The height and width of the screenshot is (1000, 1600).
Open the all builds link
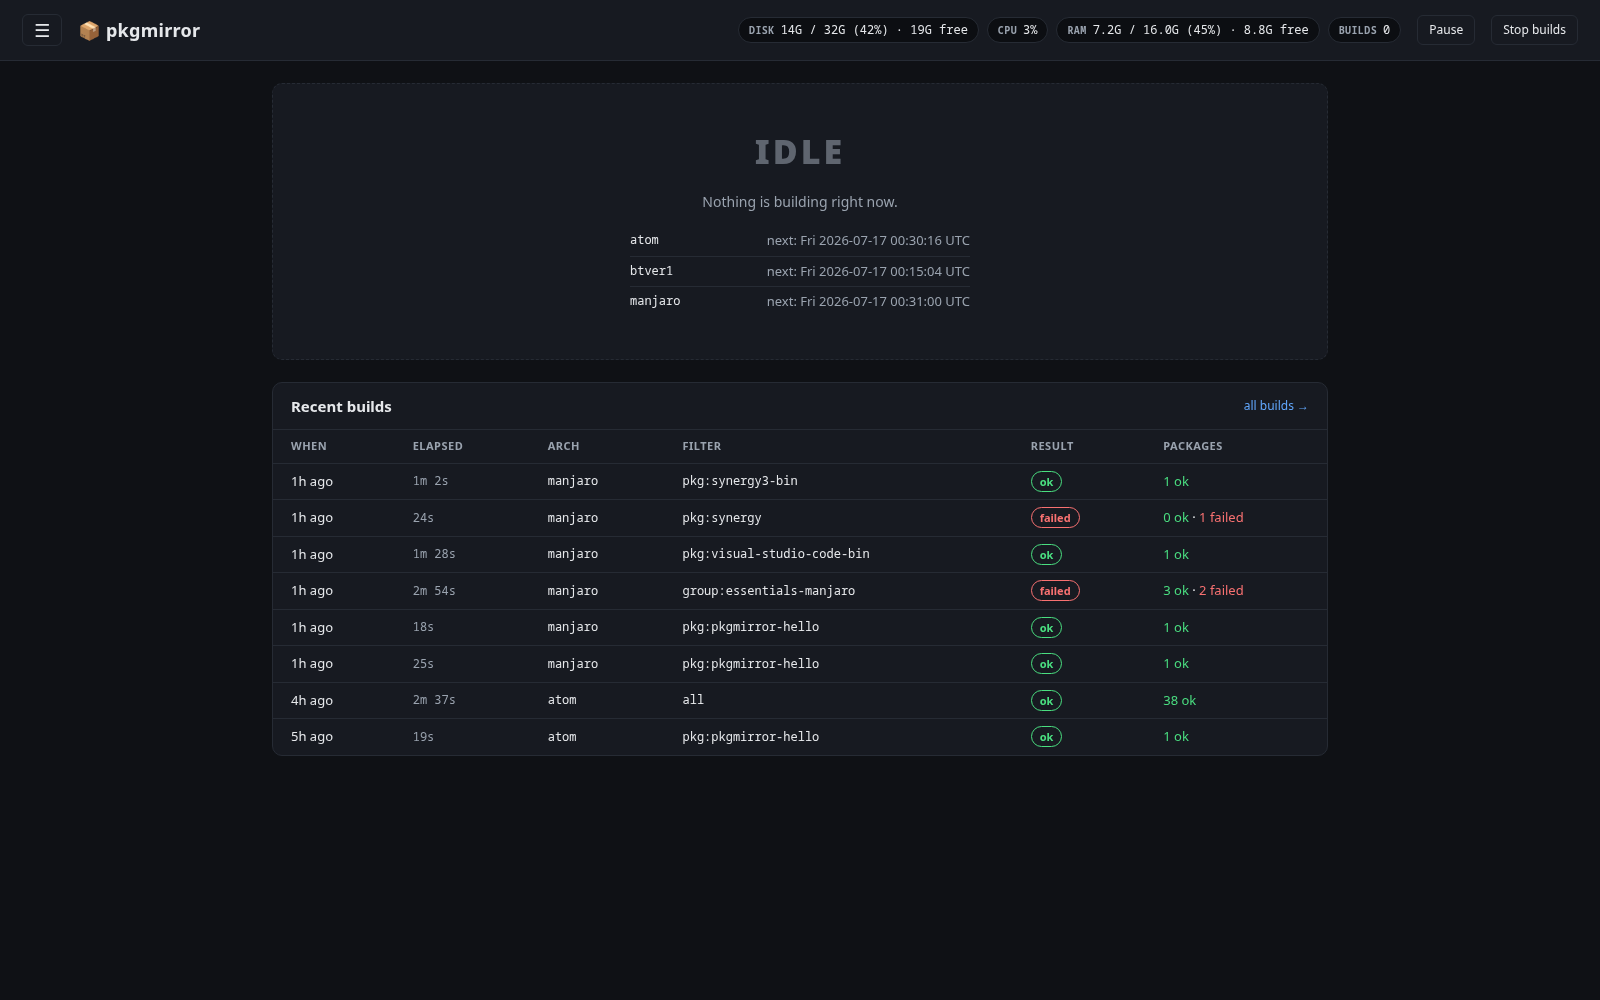pyautogui.click(x=1275, y=406)
